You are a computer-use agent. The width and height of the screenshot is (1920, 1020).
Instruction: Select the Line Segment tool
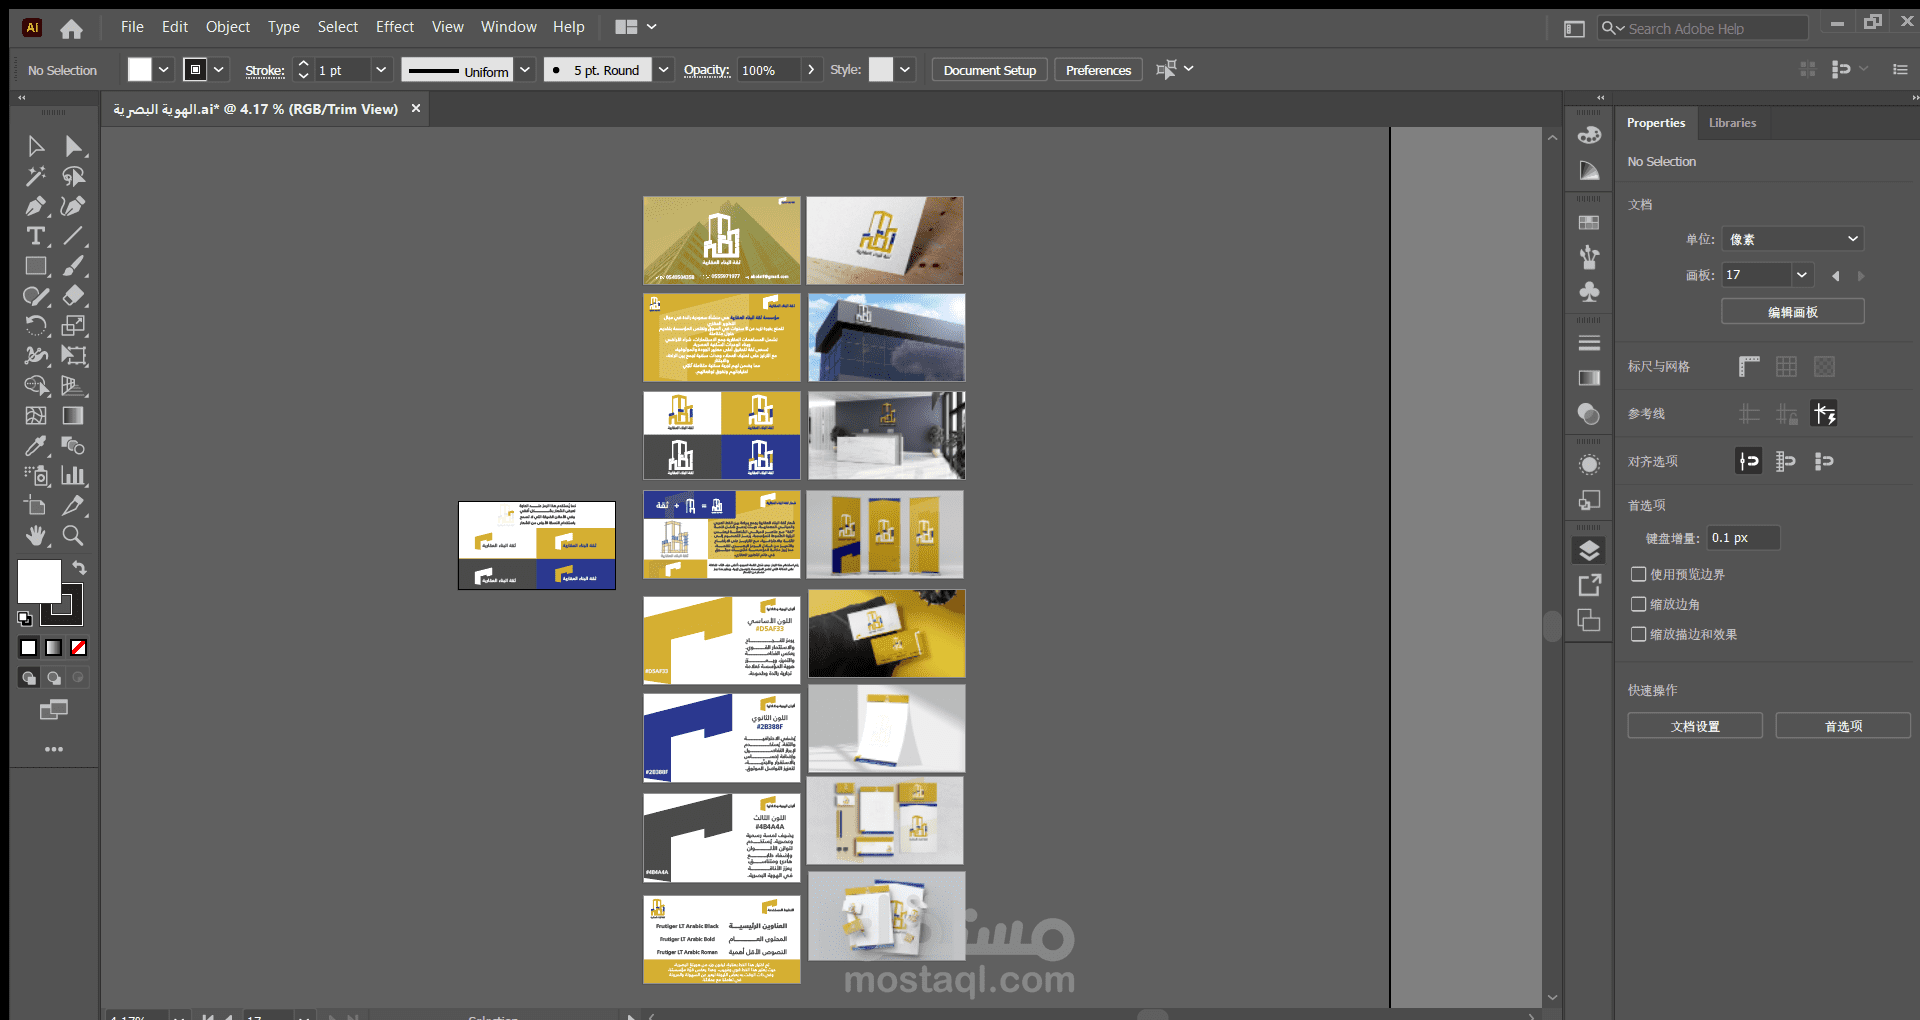(x=73, y=237)
